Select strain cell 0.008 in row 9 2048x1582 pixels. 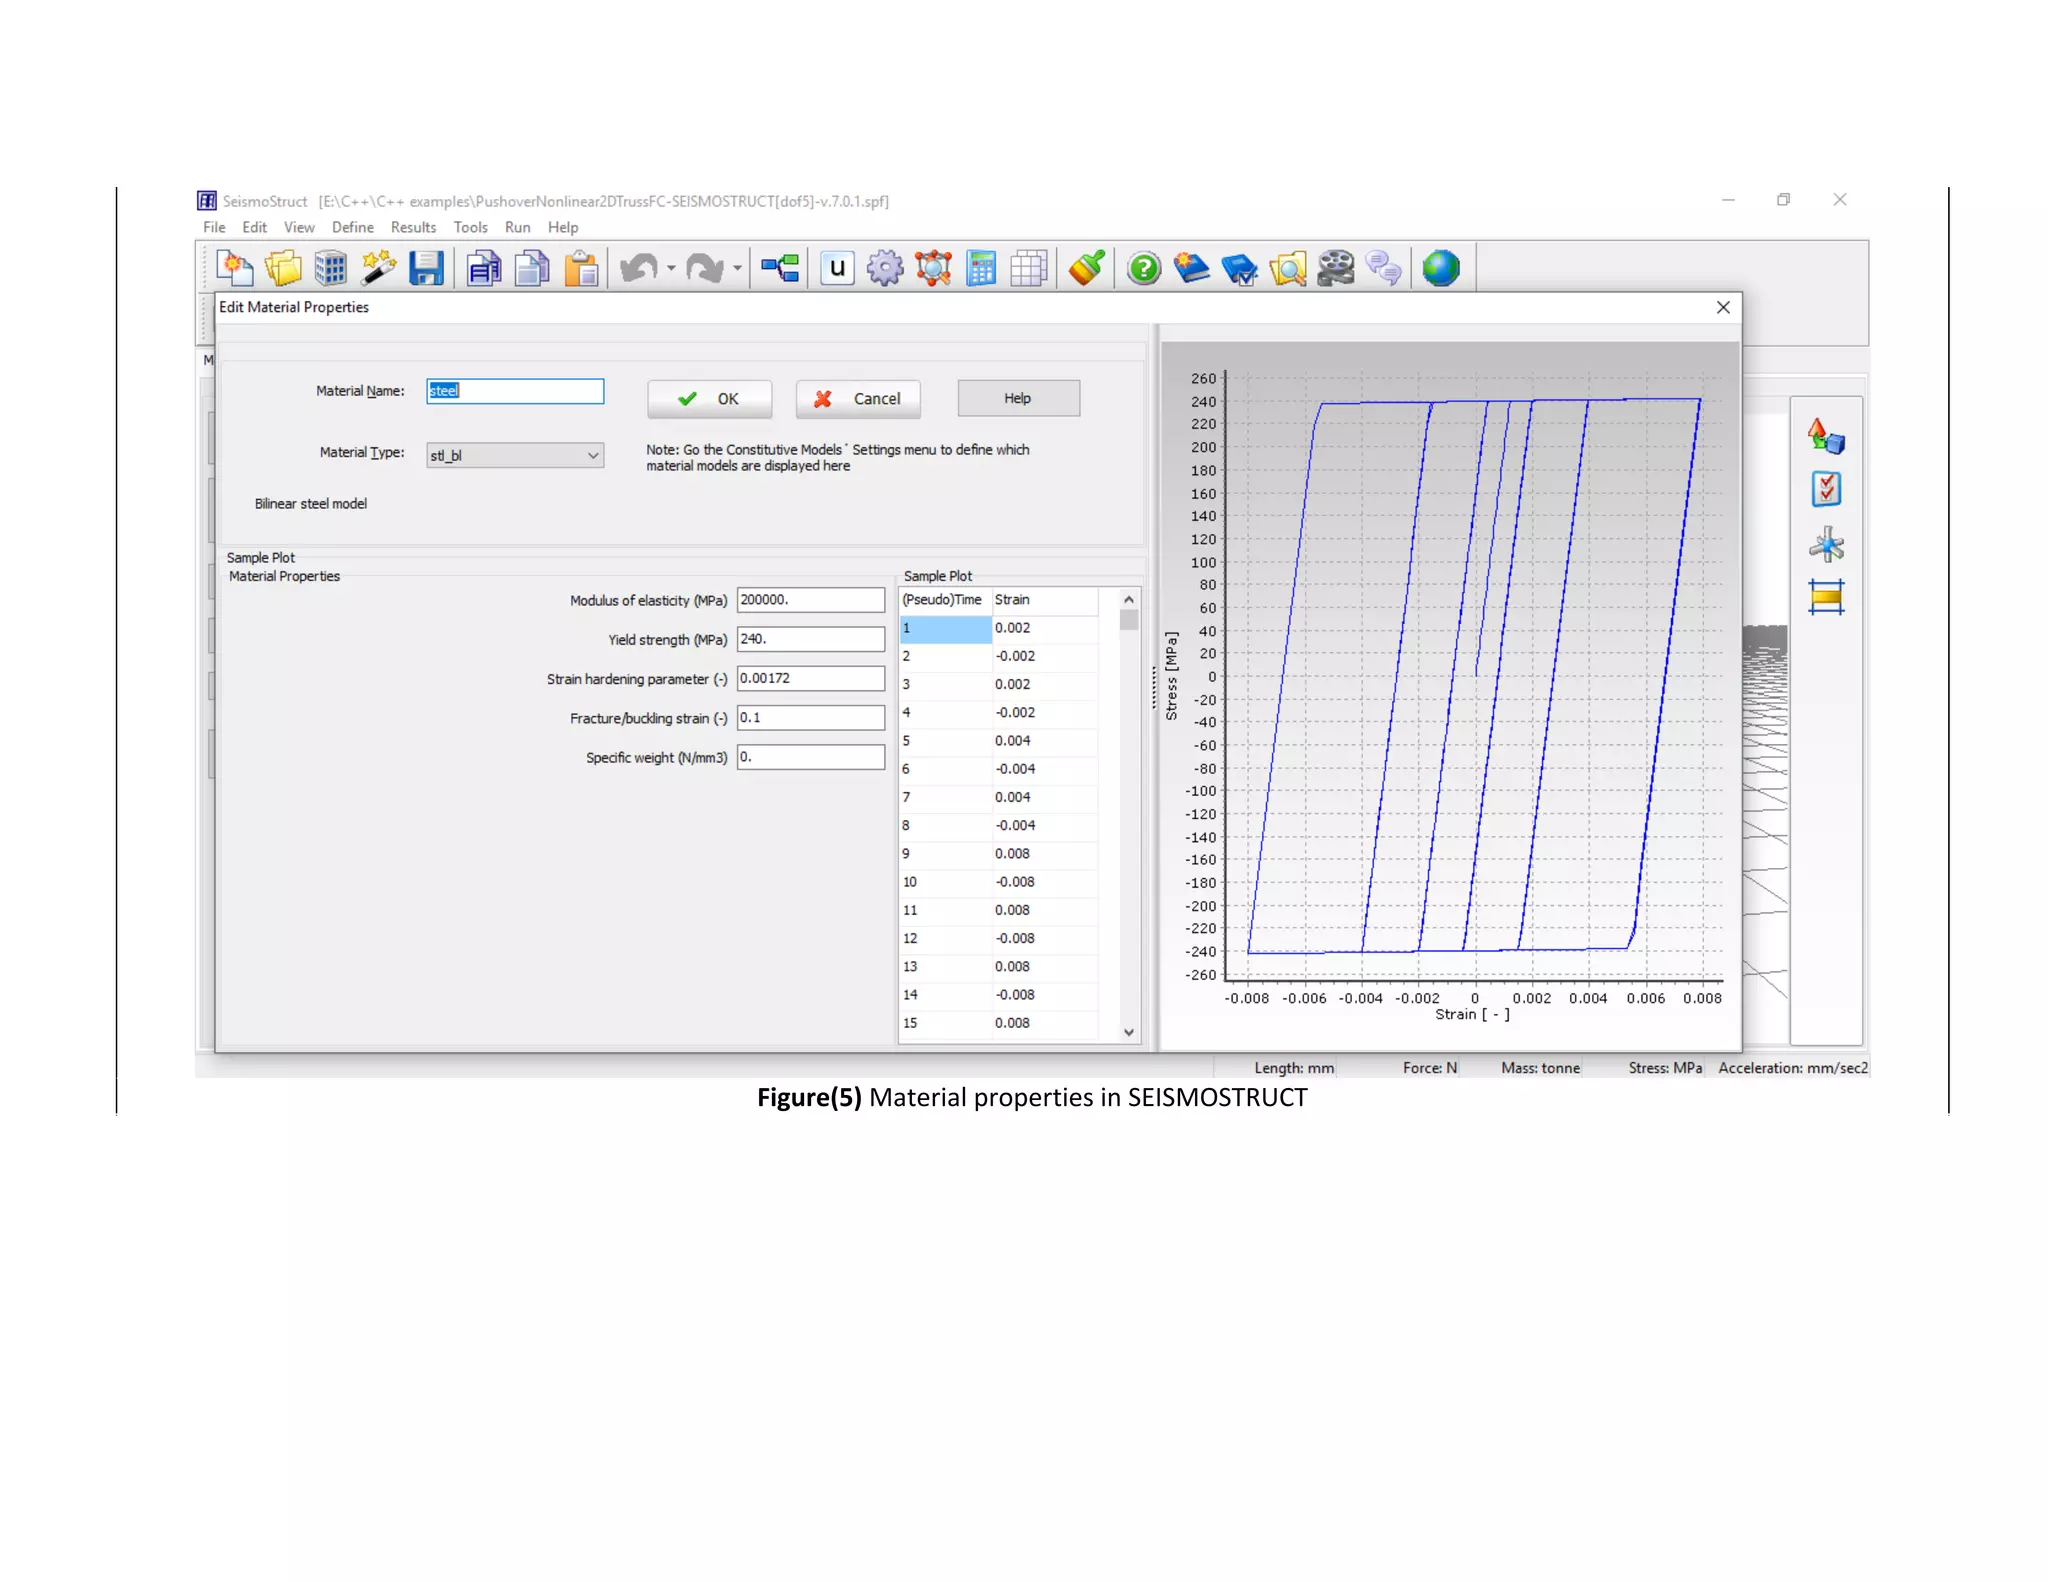click(x=1045, y=854)
